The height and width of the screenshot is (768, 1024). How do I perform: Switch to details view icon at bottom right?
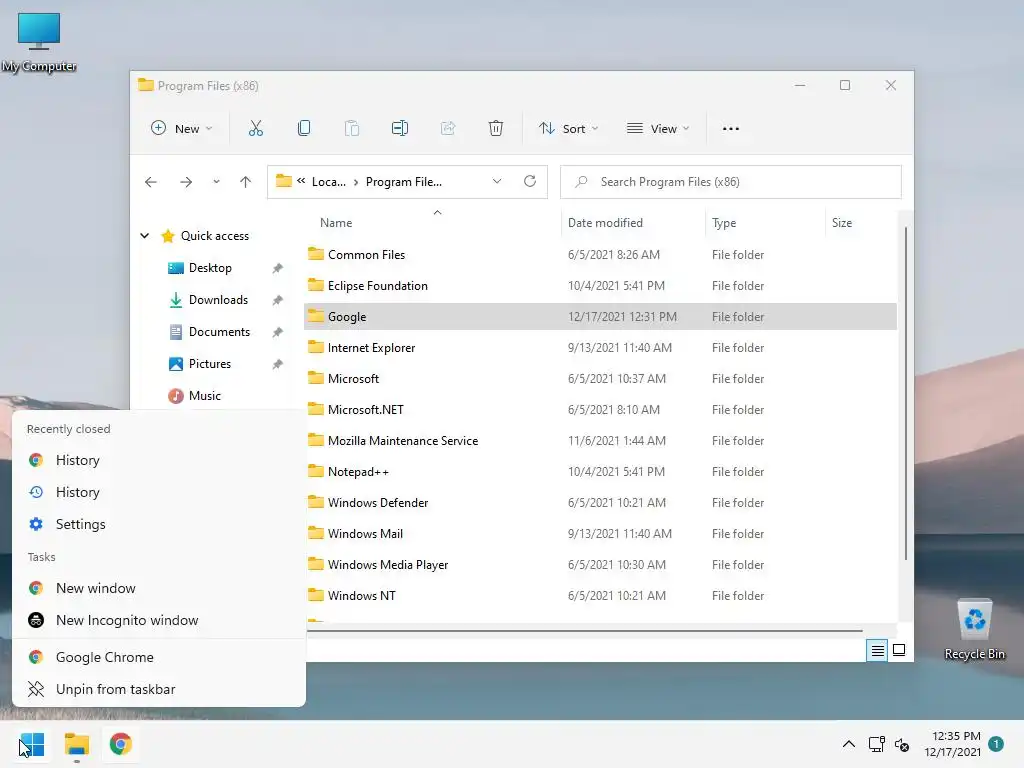(877, 650)
